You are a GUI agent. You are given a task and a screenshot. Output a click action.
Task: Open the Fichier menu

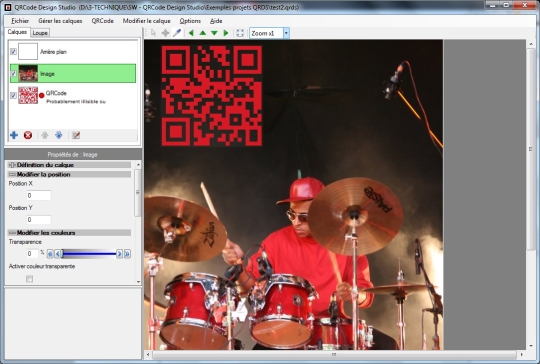pyautogui.click(x=20, y=21)
